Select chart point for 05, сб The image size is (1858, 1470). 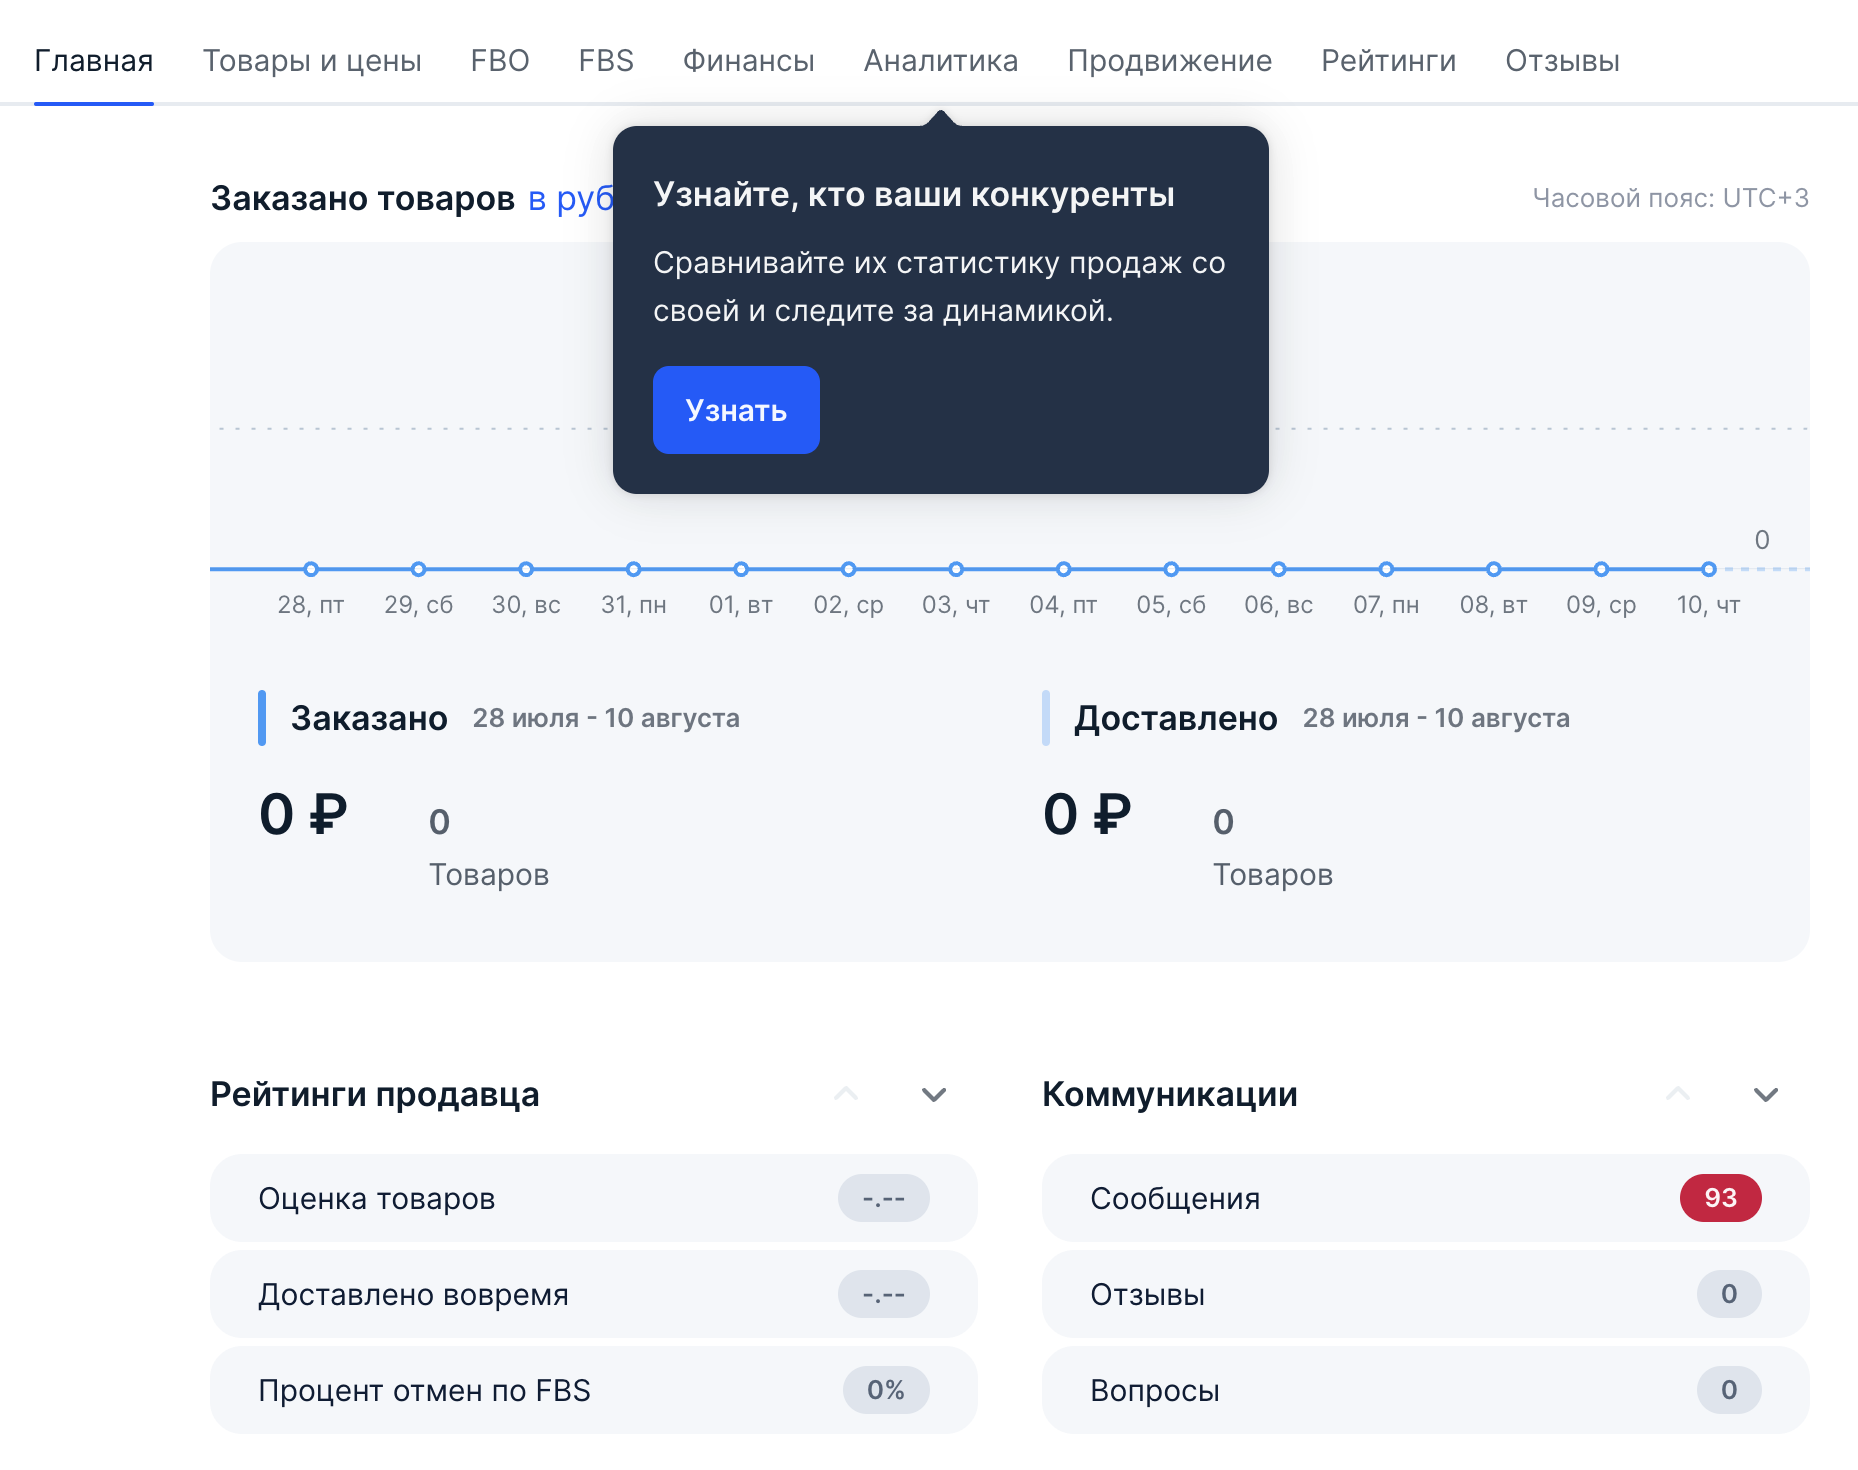pyautogui.click(x=1171, y=569)
